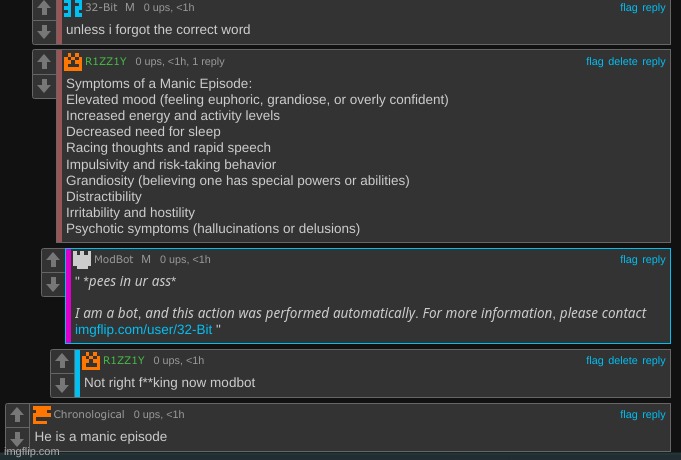
Task: Downvote 32-Bit's comment
Action: point(44,31)
